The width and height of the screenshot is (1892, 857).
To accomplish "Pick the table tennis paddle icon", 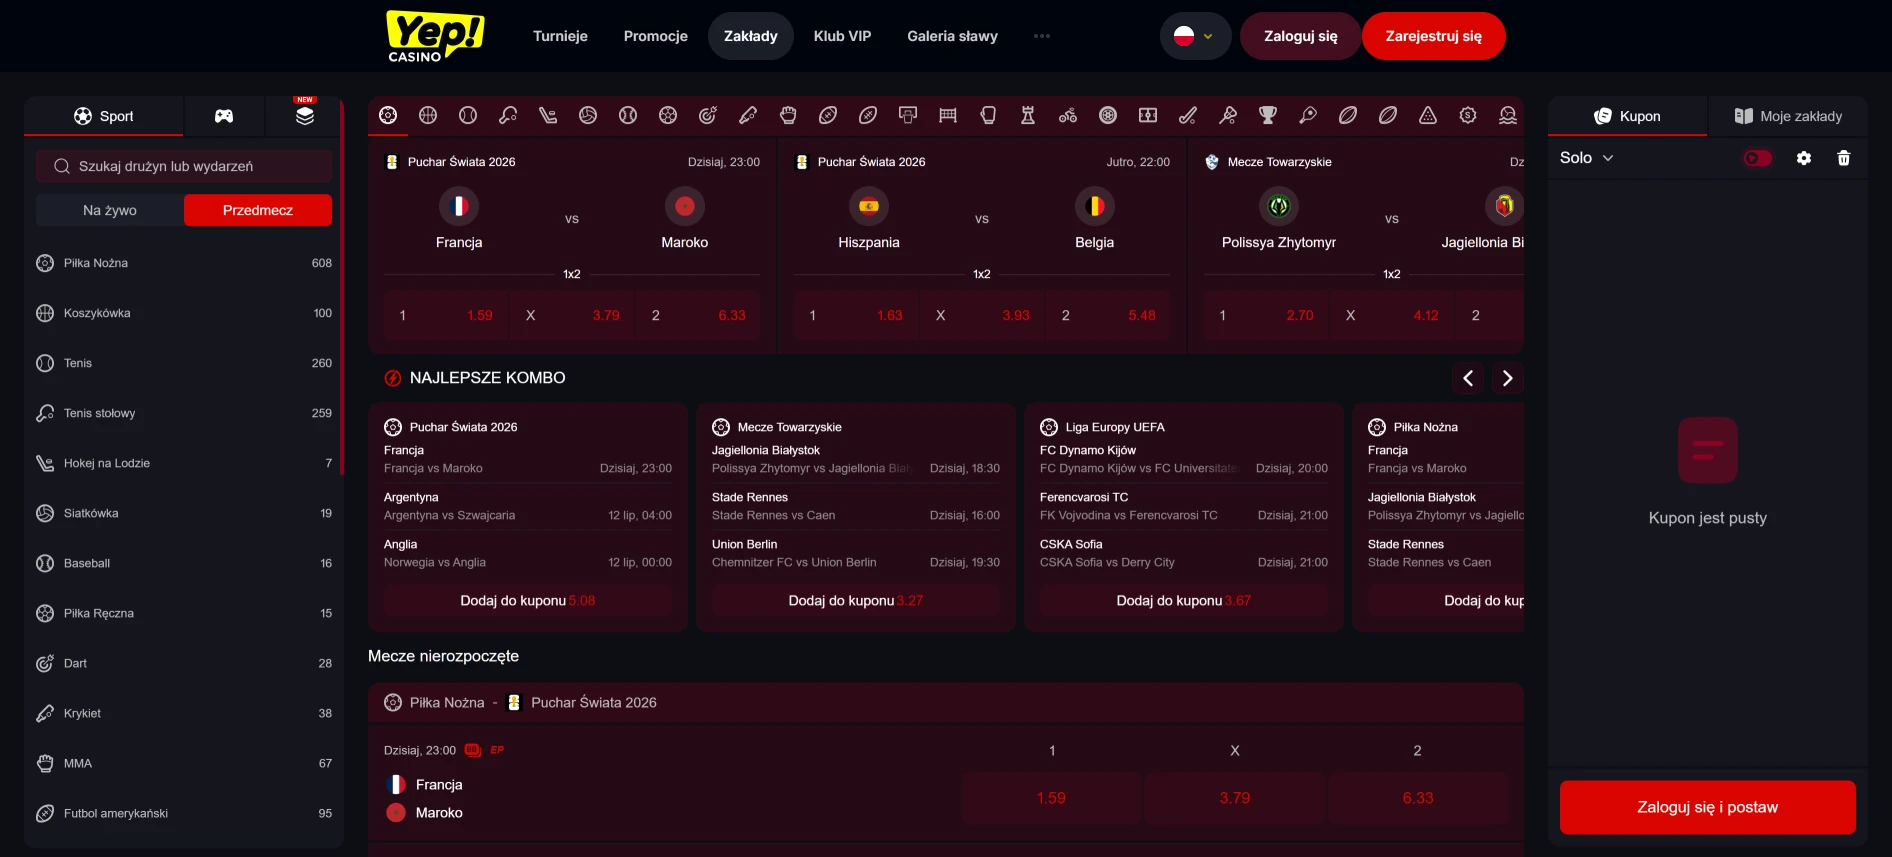I will [x=508, y=115].
